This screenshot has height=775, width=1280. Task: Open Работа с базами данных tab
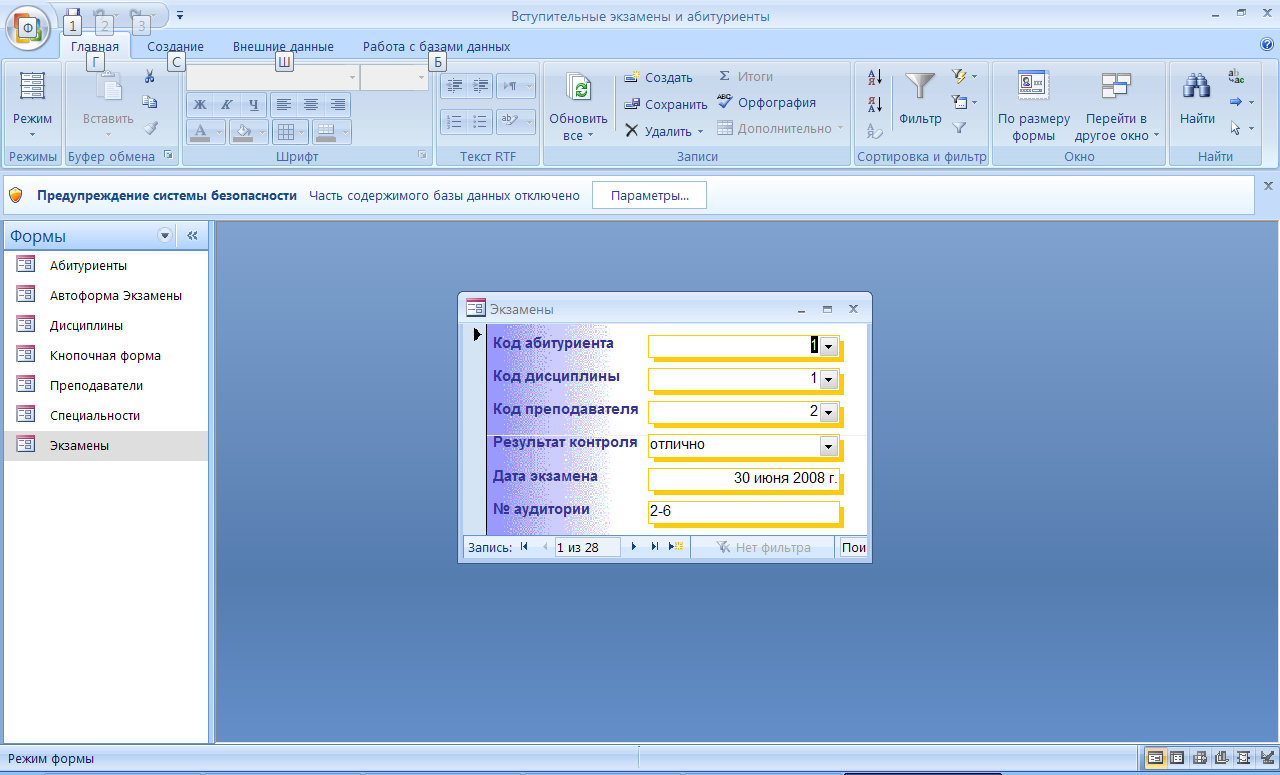pos(436,47)
